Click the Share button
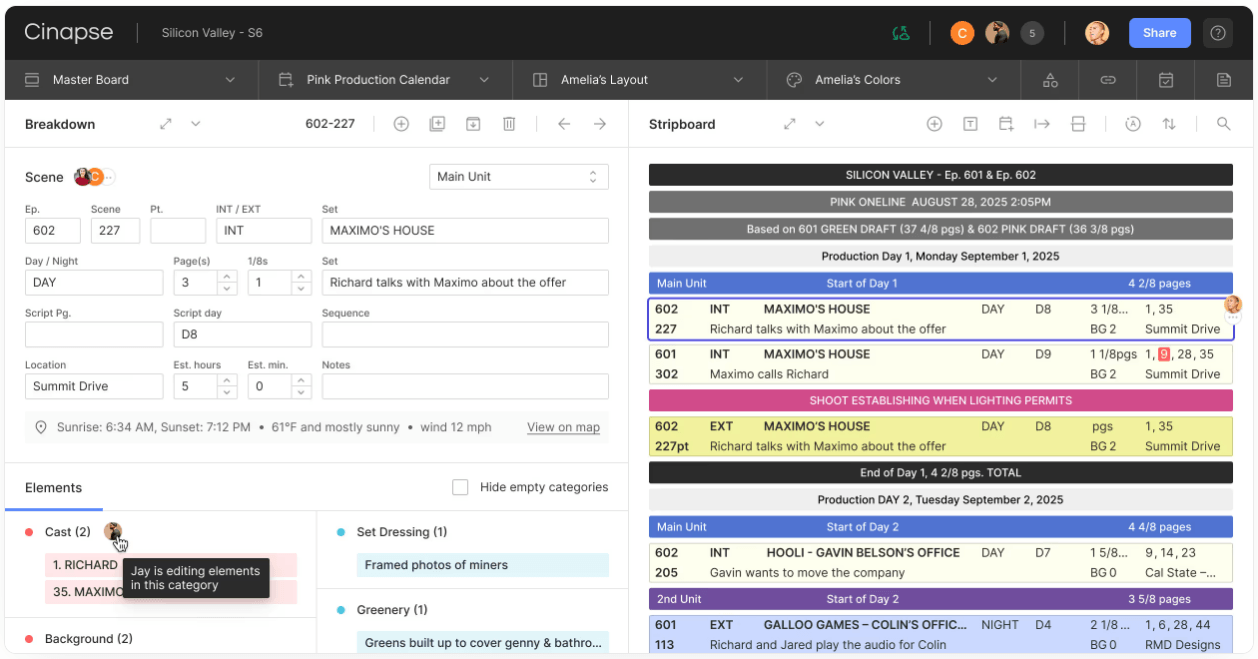 tap(1160, 33)
